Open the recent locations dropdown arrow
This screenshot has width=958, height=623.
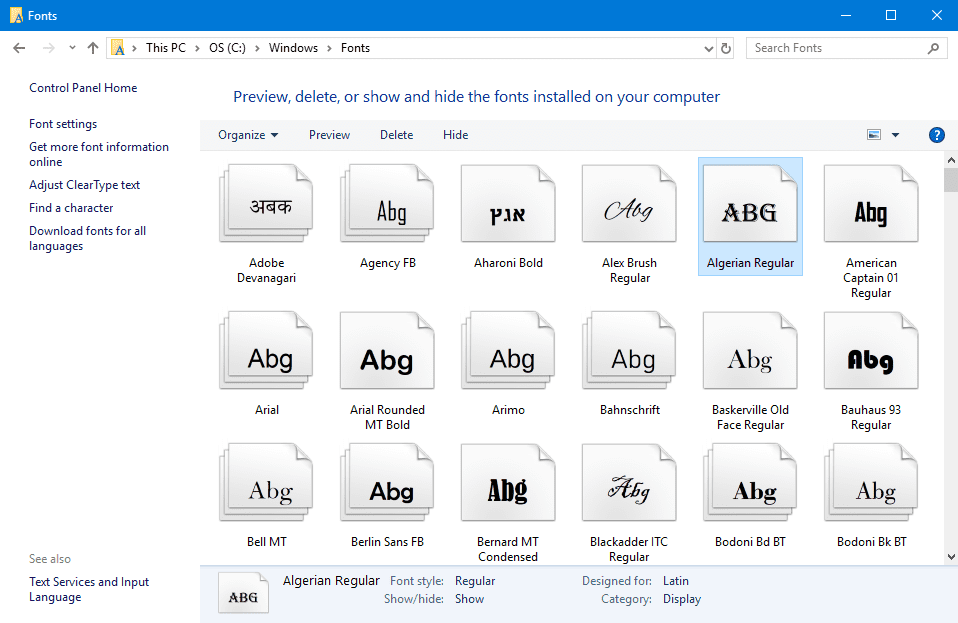pos(72,48)
